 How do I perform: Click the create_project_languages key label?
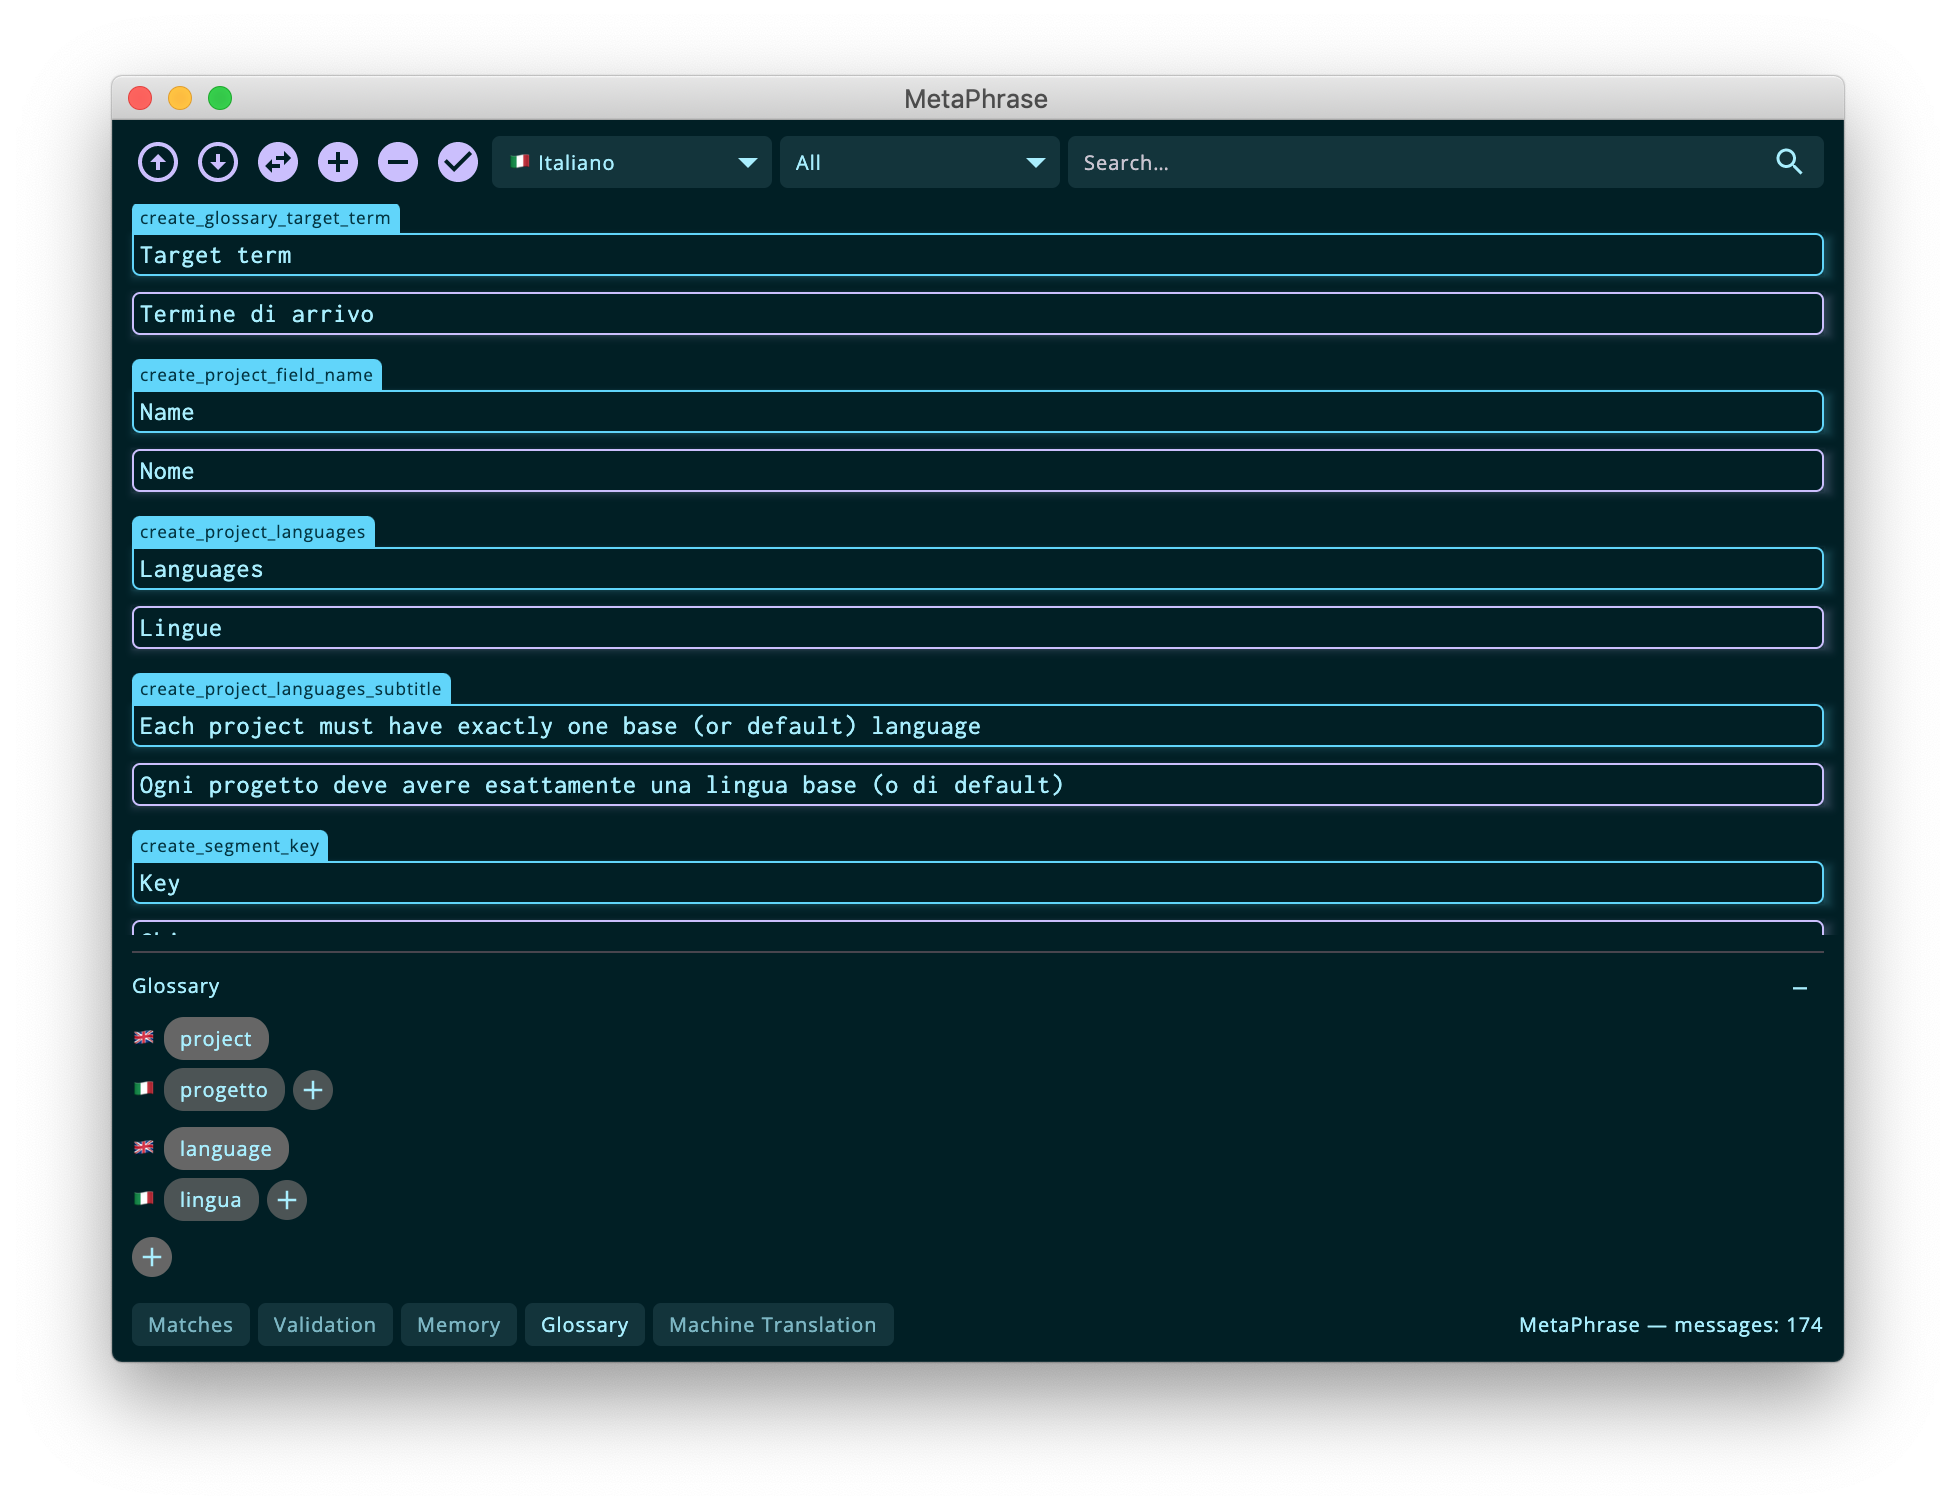[253, 532]
